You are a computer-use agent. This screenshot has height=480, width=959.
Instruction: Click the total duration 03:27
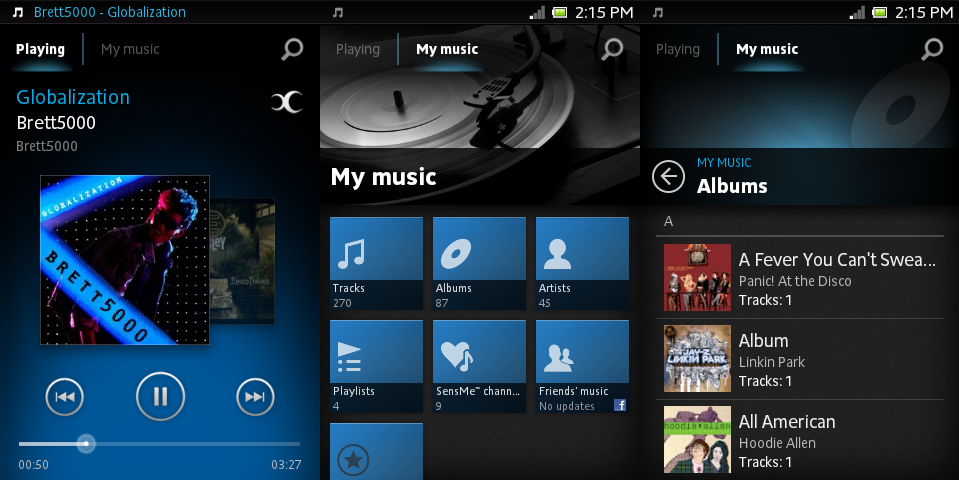click(x=286, y=465)
